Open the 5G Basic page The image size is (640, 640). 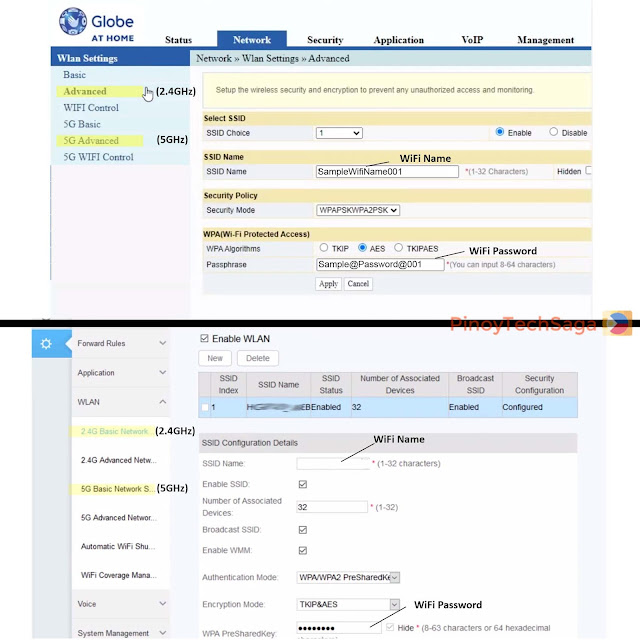82,124
